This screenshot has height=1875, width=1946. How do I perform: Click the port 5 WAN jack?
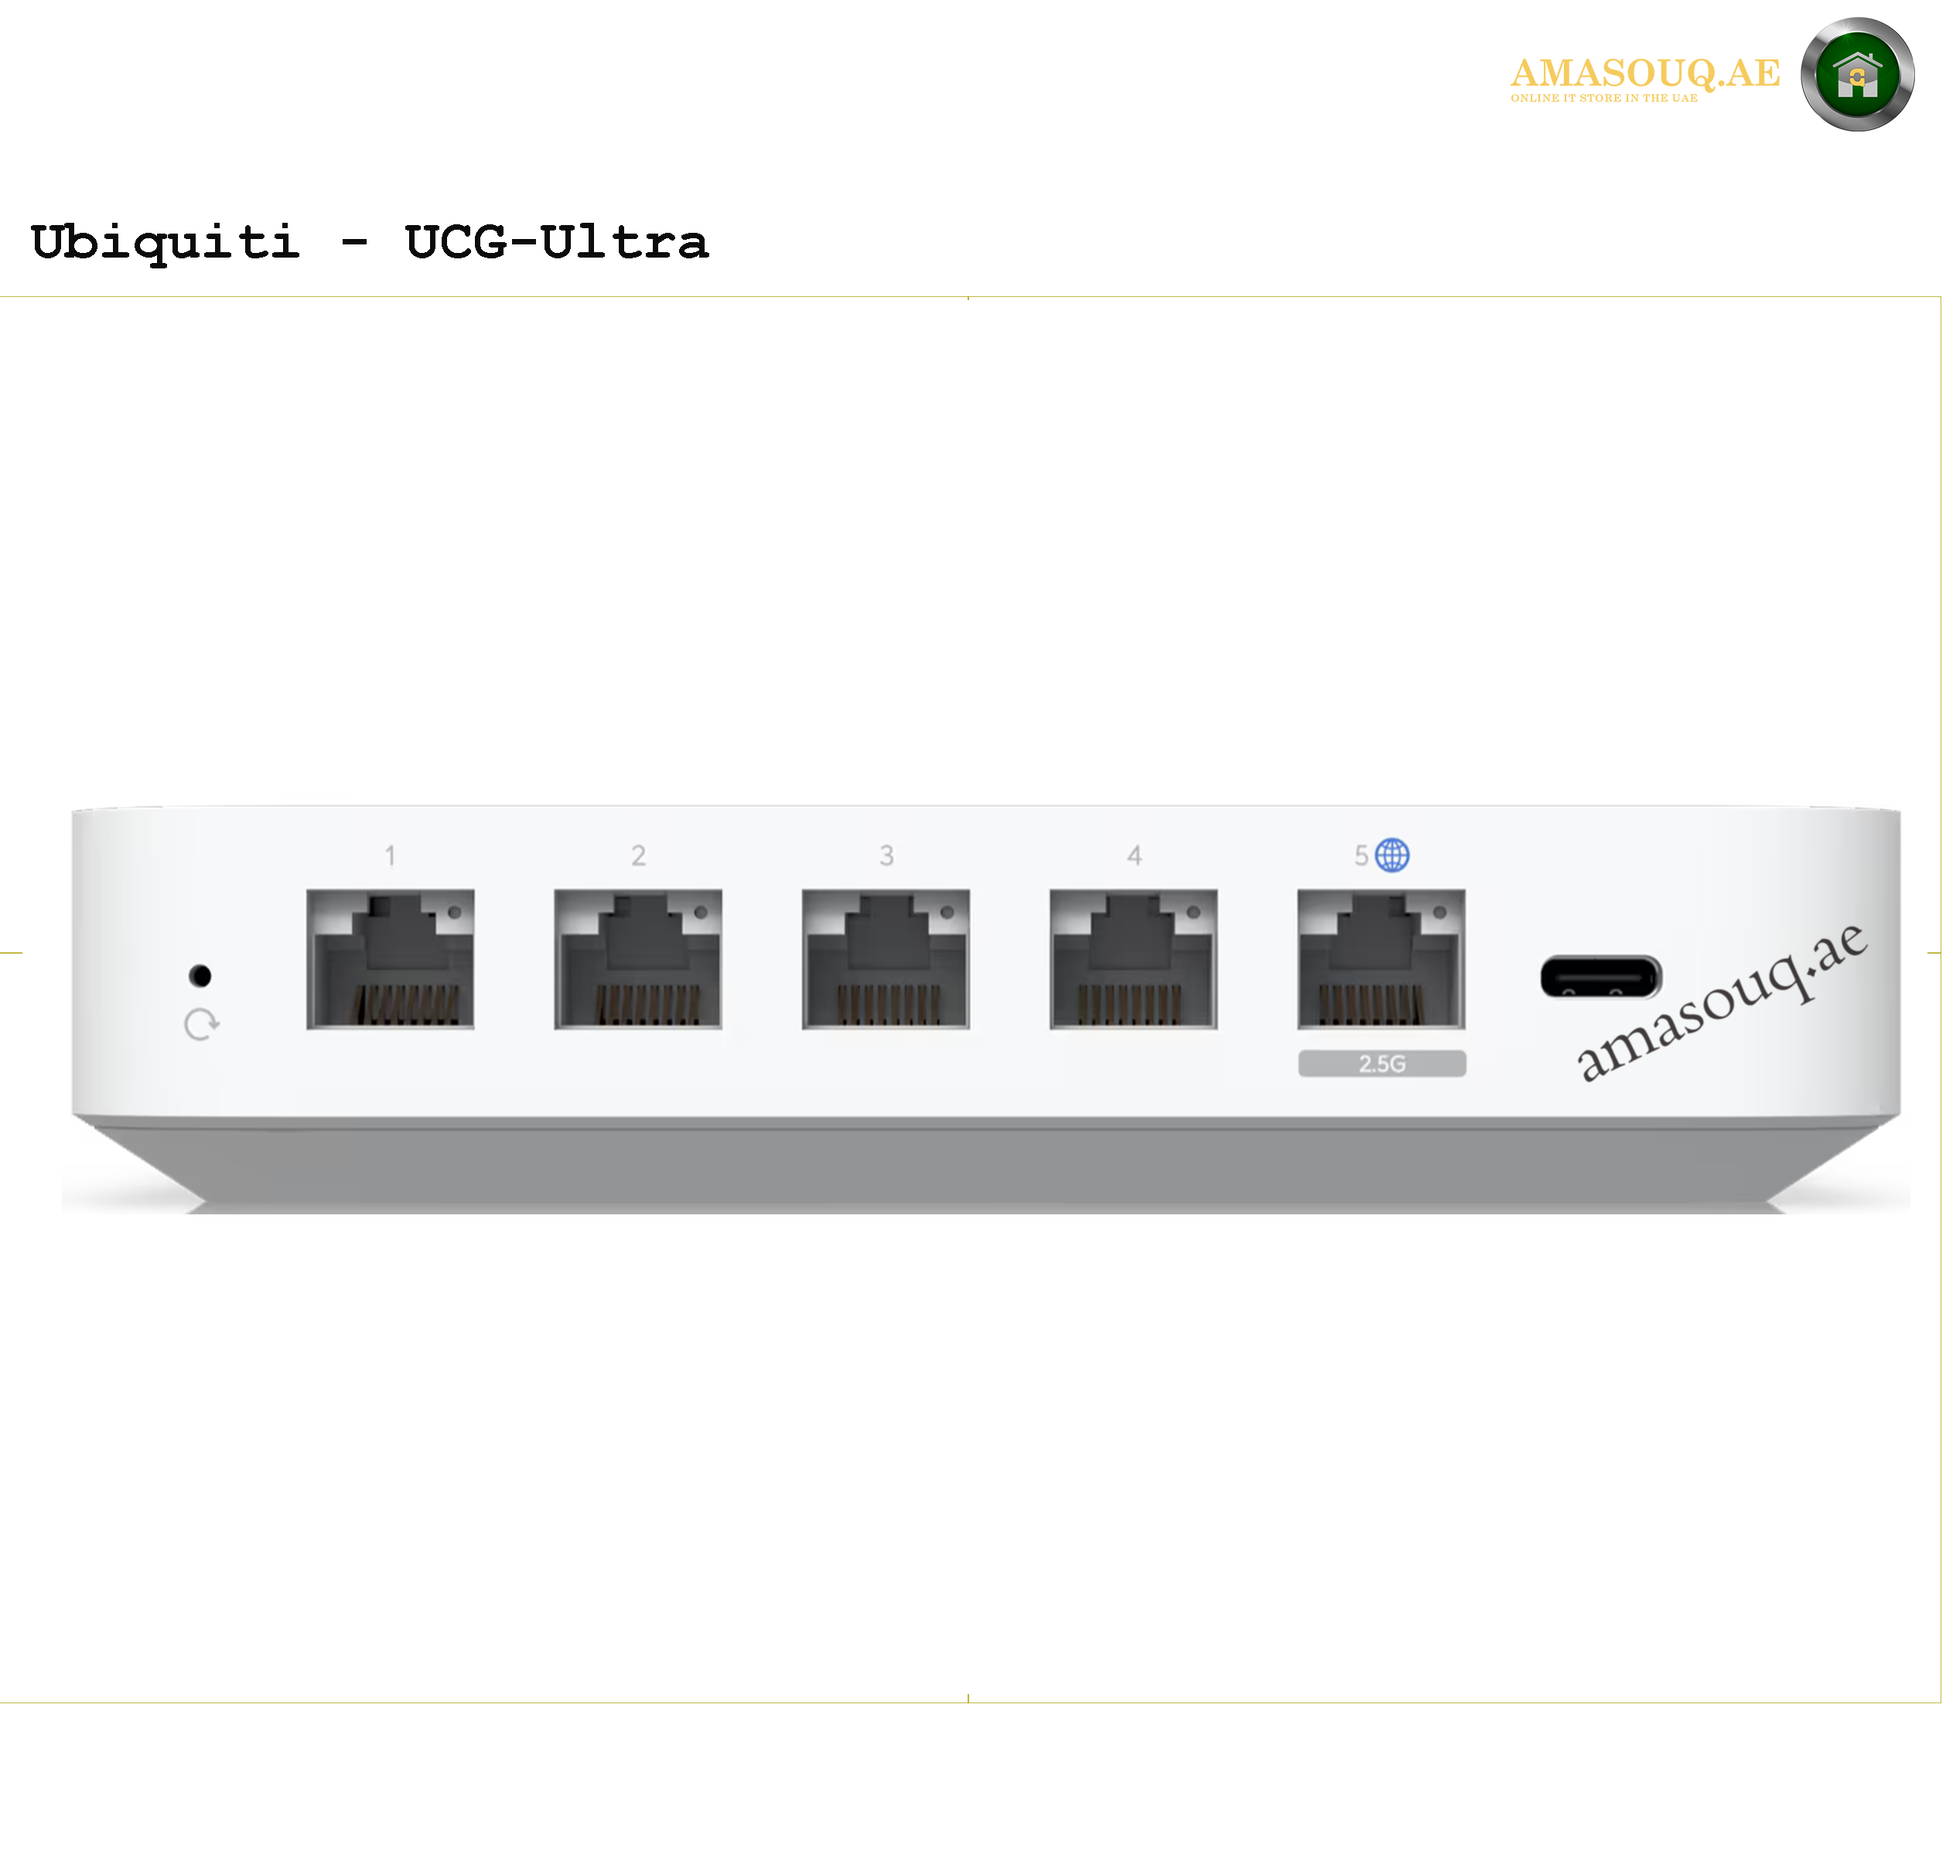(1381, 959)
